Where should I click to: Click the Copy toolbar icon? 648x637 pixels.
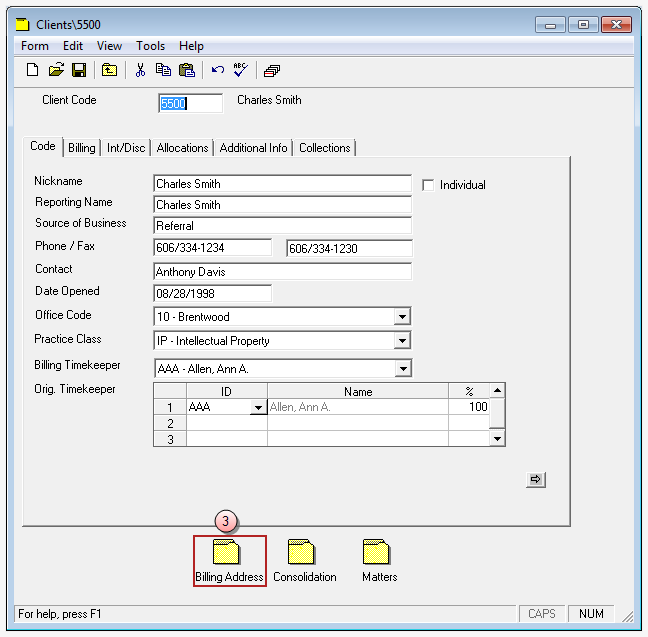163,70
